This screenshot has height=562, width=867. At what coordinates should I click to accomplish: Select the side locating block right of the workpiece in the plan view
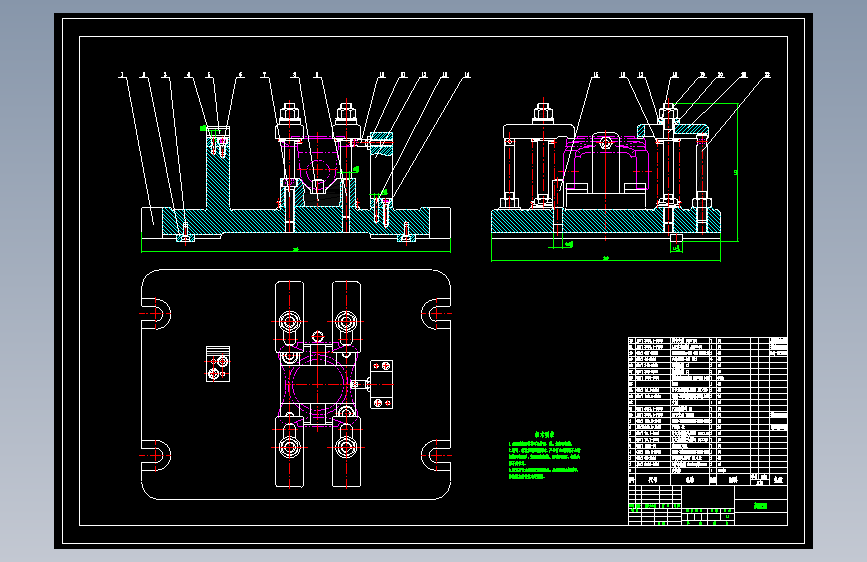click(381, 384)
